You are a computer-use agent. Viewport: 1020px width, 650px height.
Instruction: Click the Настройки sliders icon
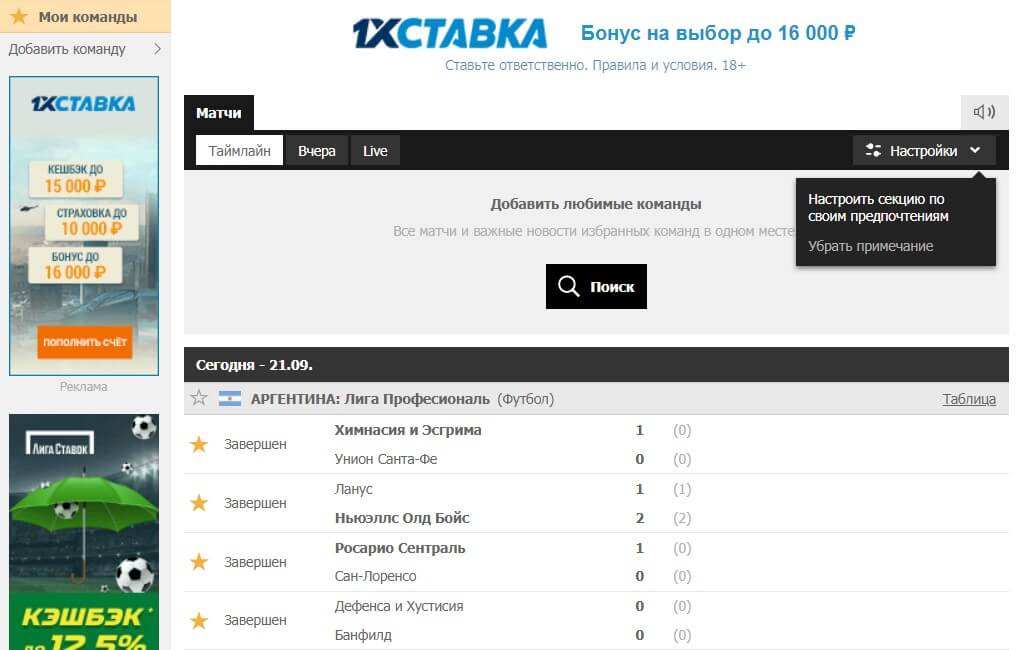(x=873, y=150)
